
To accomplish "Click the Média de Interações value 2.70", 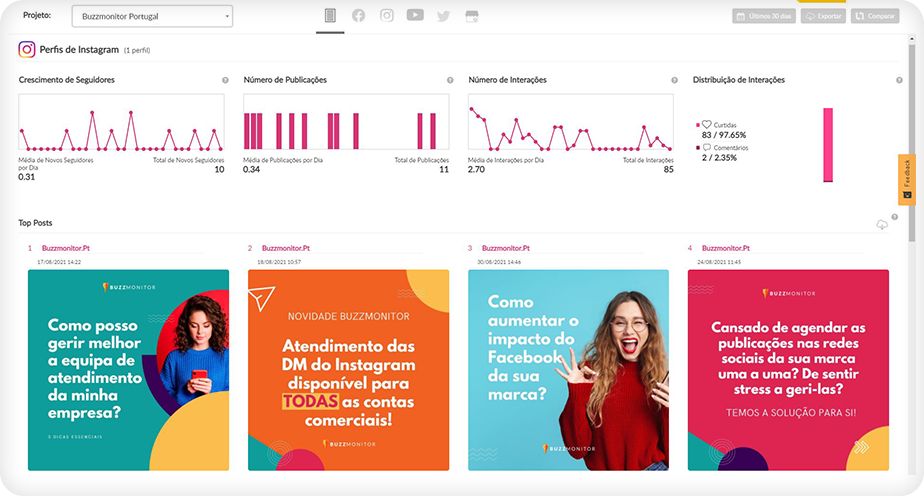I will 476,170.
